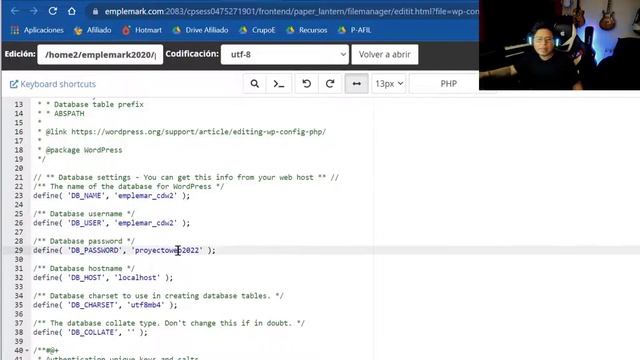Reload the page with the refresh icon
This screenshot has height=360, width=640.
point(53,11)
